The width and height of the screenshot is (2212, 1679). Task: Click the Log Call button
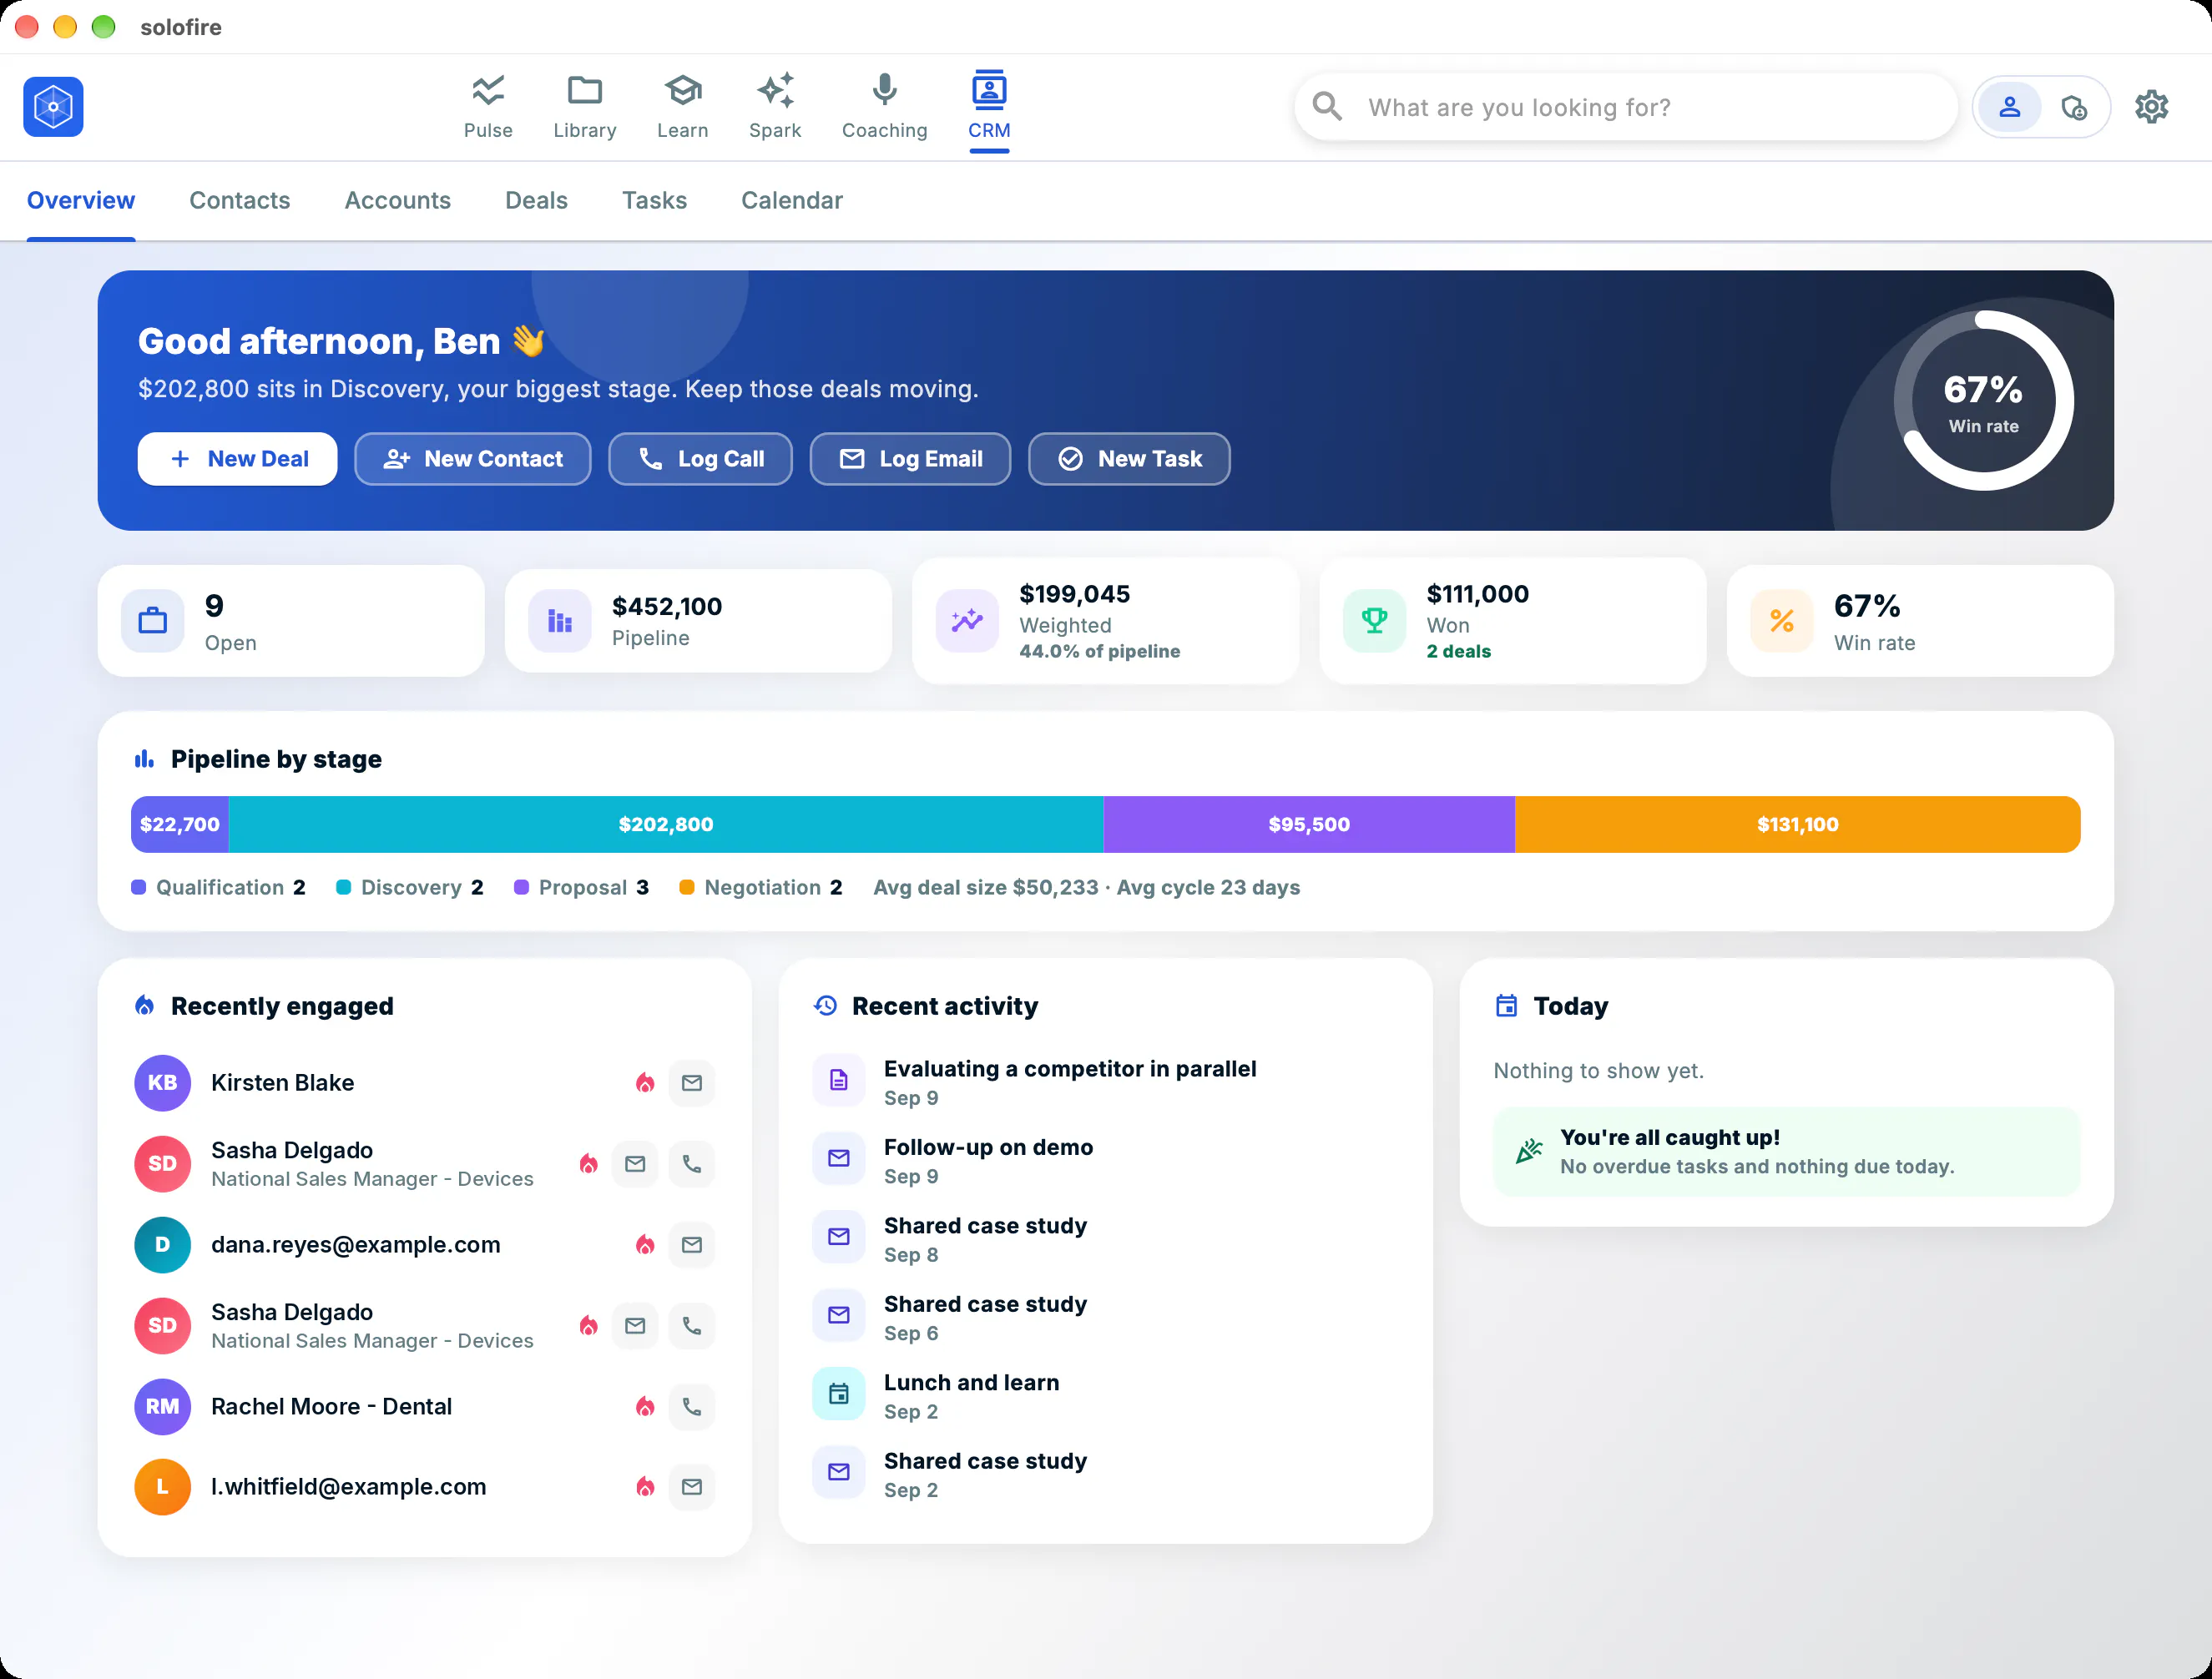700,459
